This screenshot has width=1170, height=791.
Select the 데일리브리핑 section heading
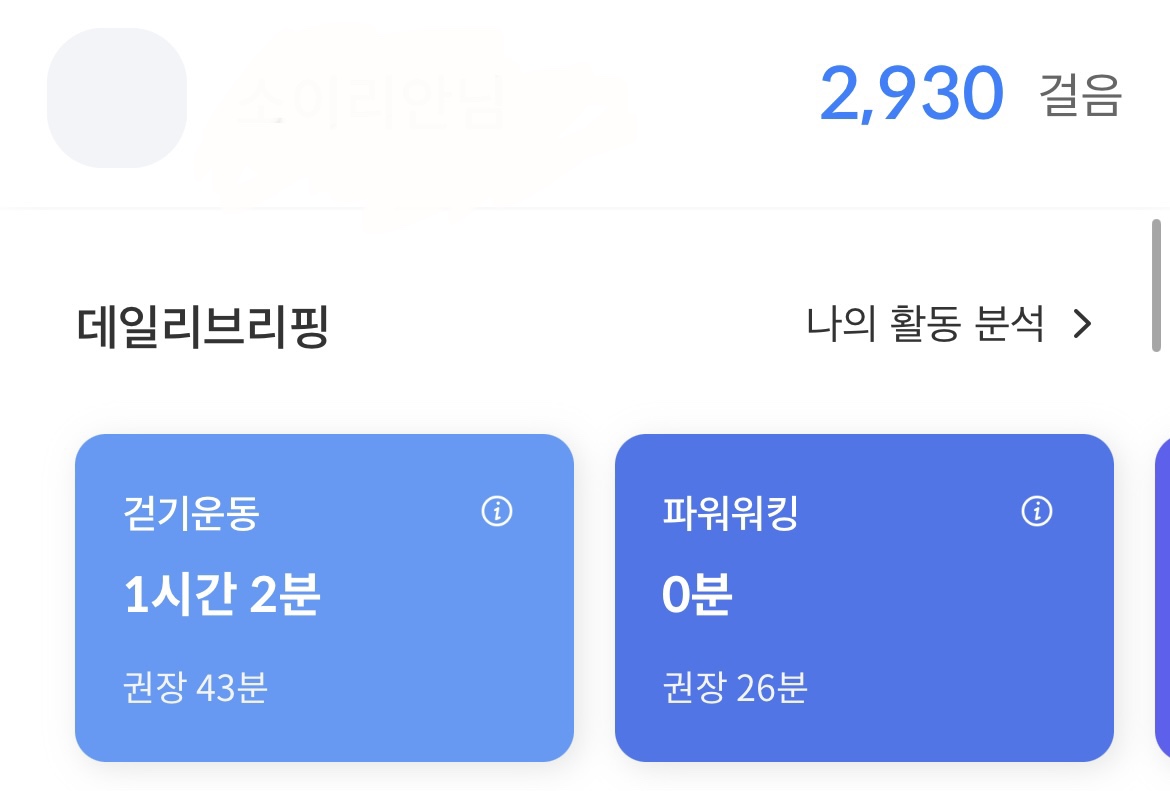[x=203, y=327]
